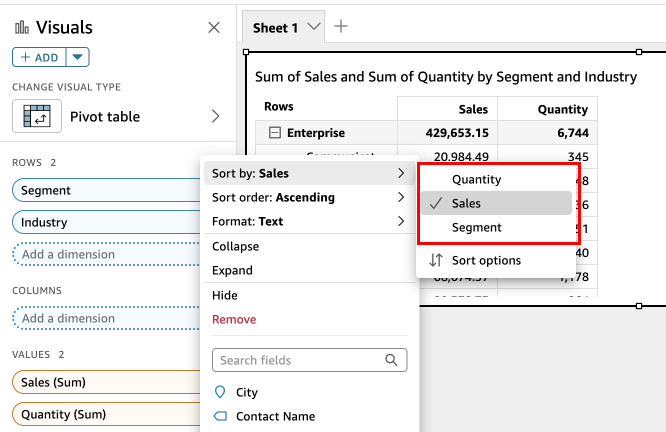This screenshot has width=666, height=432.
Task: Select the City location field
Action: click(x=246, y=392)
